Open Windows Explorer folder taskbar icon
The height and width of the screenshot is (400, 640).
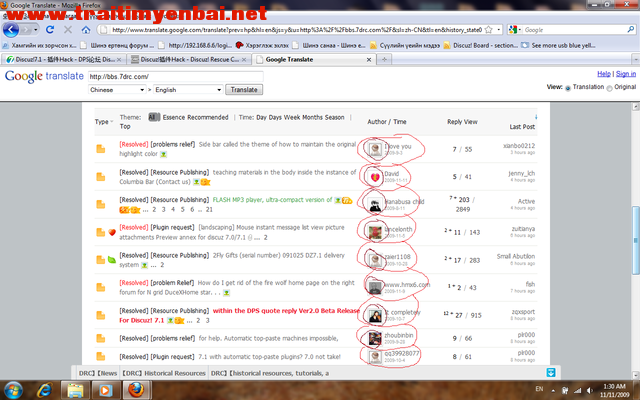(75, 391)
